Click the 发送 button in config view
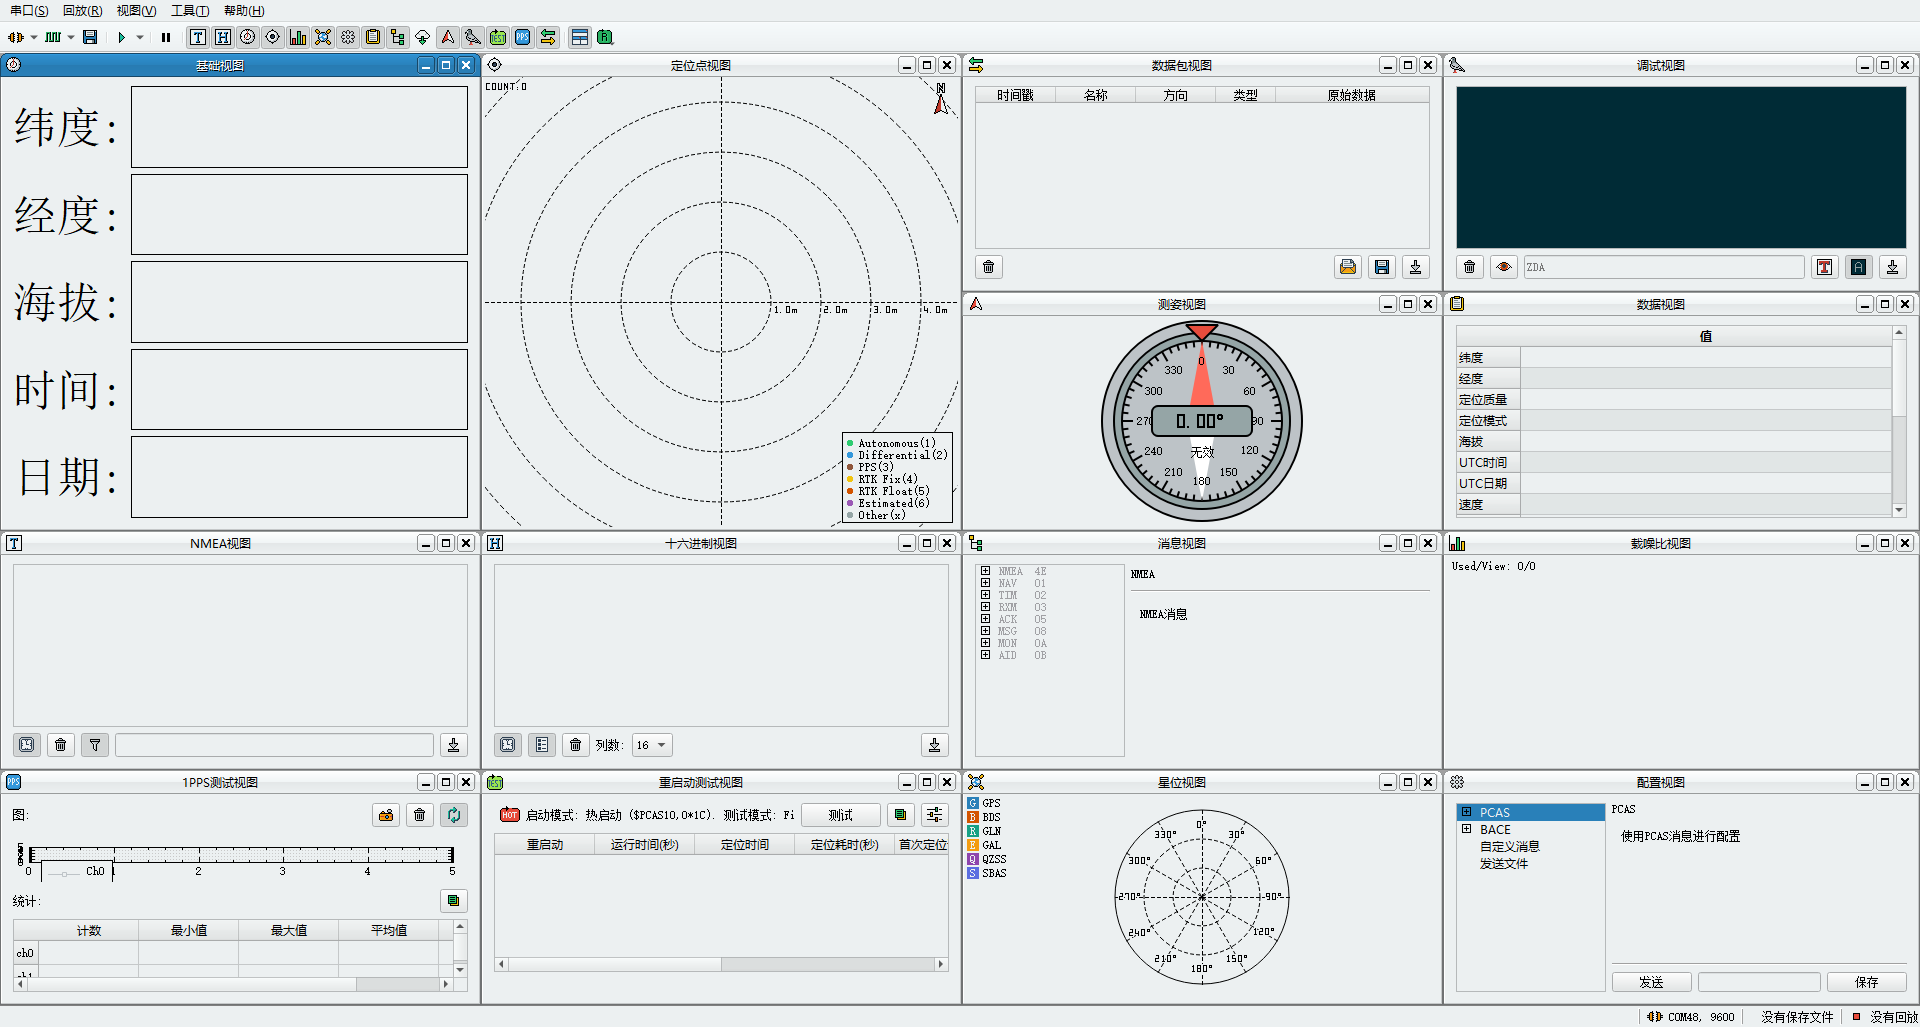The image size is (1920, 1027). (x=1651, y=982)
